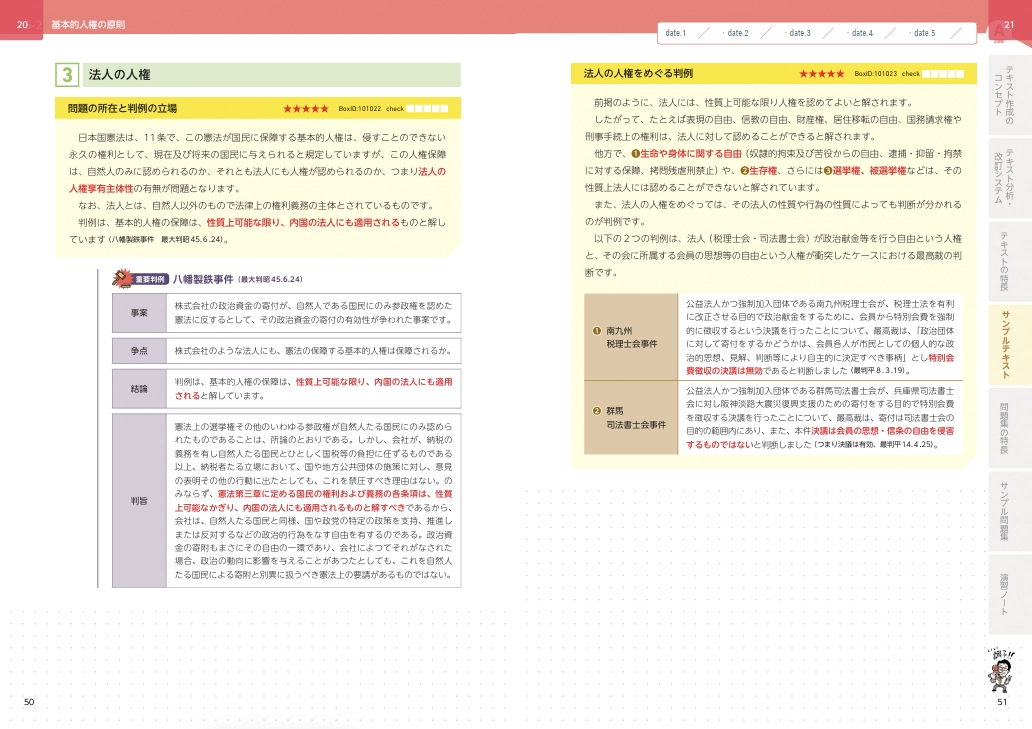Screen dimensions: 1032x729
Task: Select the 争点 row label
Action: 139,351
